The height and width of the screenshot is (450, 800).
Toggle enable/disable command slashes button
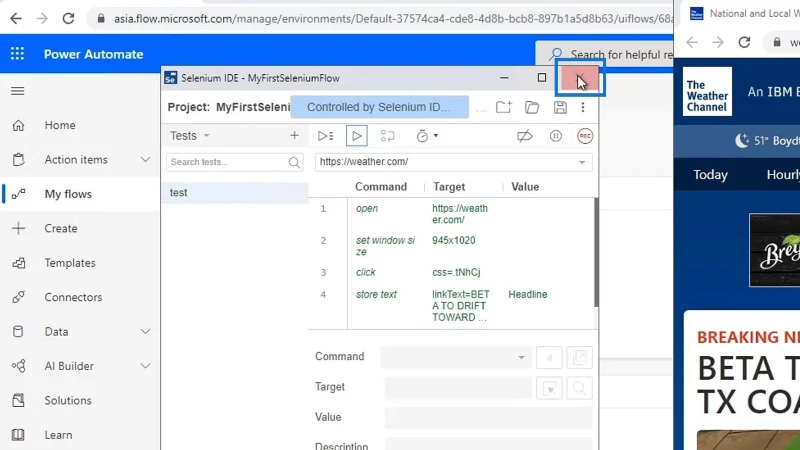(x=549, y=358)
